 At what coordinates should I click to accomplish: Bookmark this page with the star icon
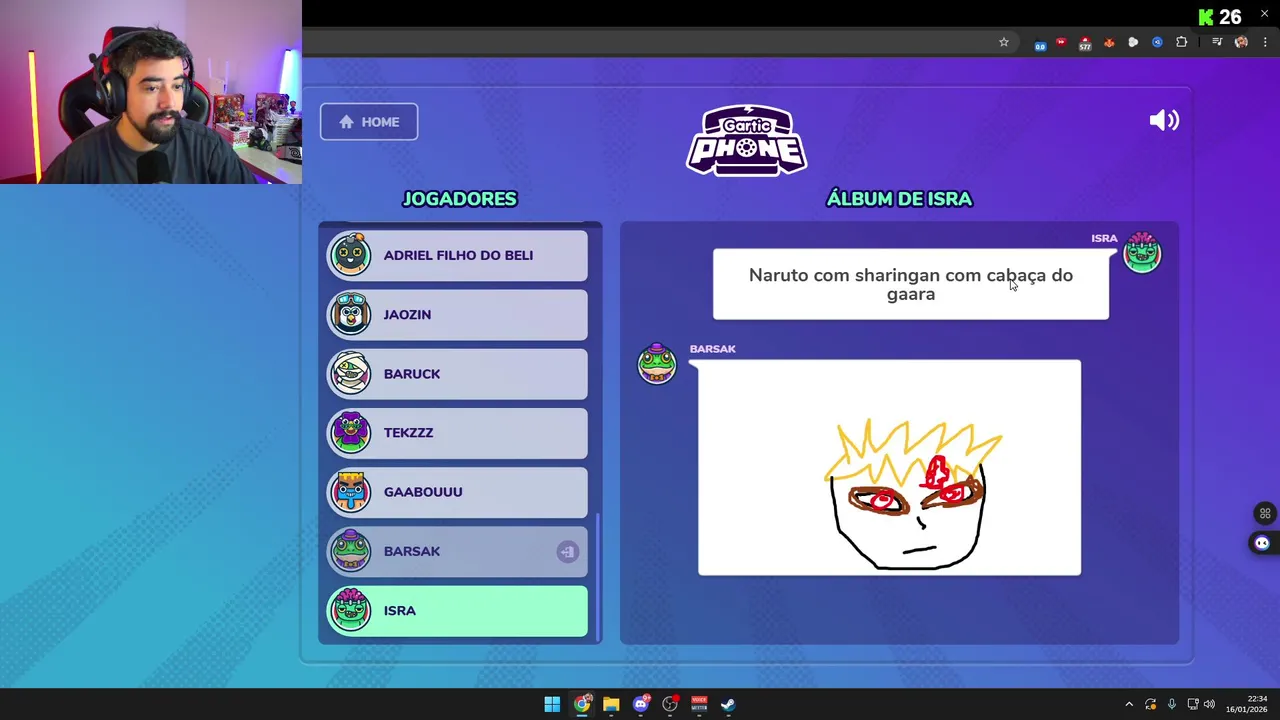pos(1004,42)
